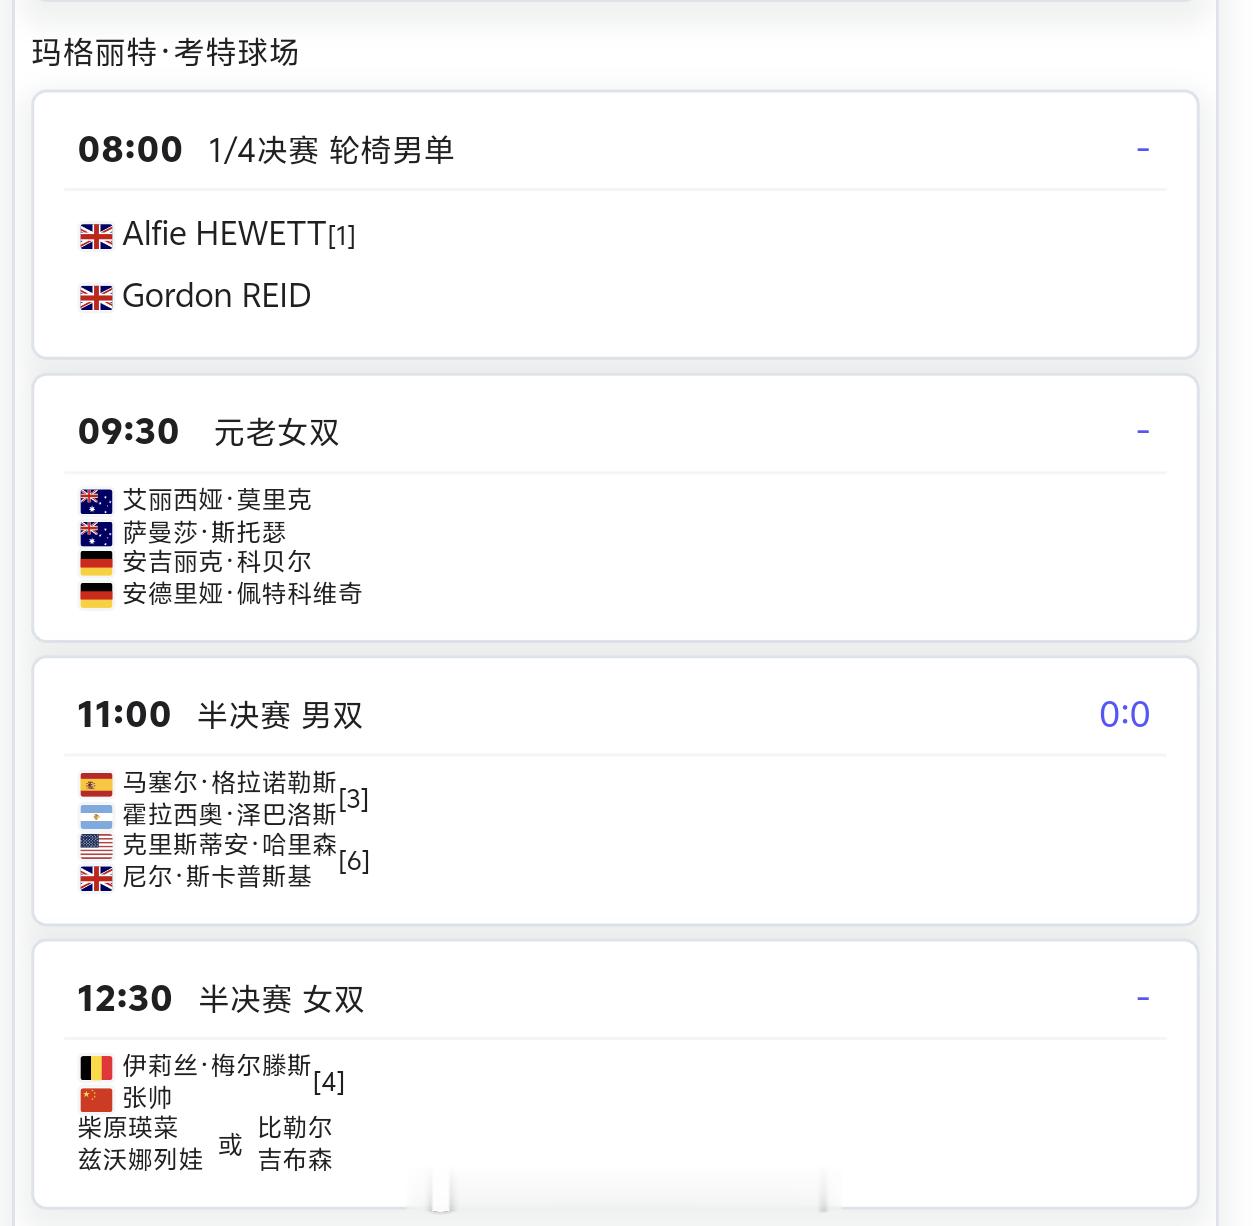The width and height of the screenshot is (1260, 1226).
Task: Click the Chinese flag next to 张帅
Action: pyautogui.click(x=96, y=1099)
